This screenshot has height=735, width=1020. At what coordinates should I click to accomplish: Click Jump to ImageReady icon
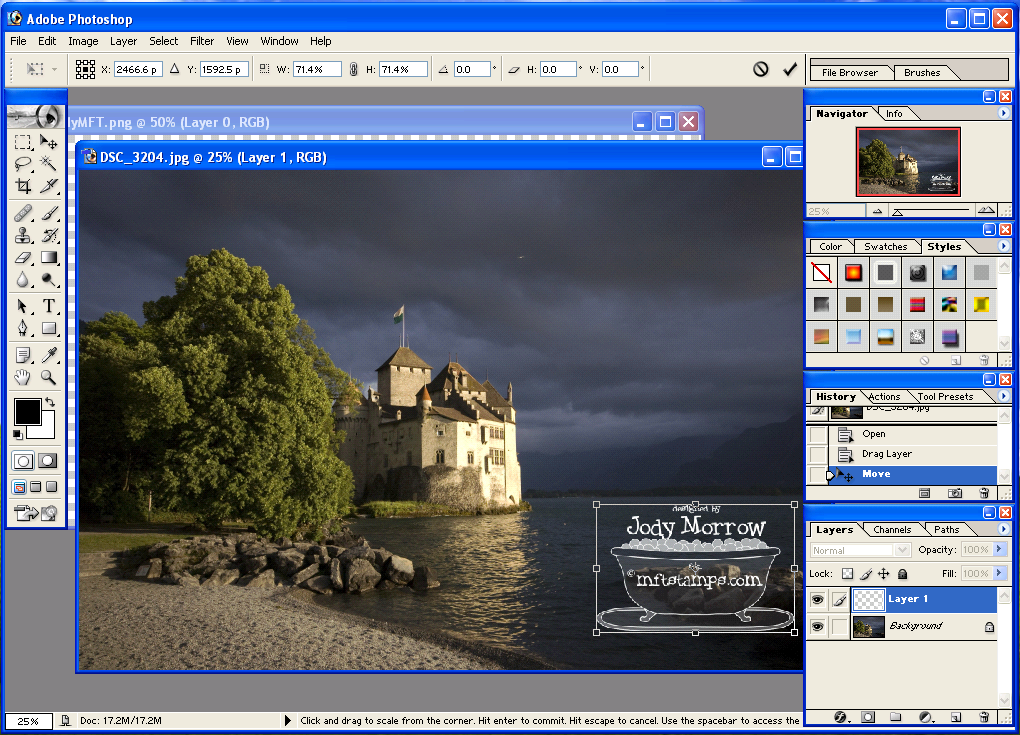click(36, 513)
